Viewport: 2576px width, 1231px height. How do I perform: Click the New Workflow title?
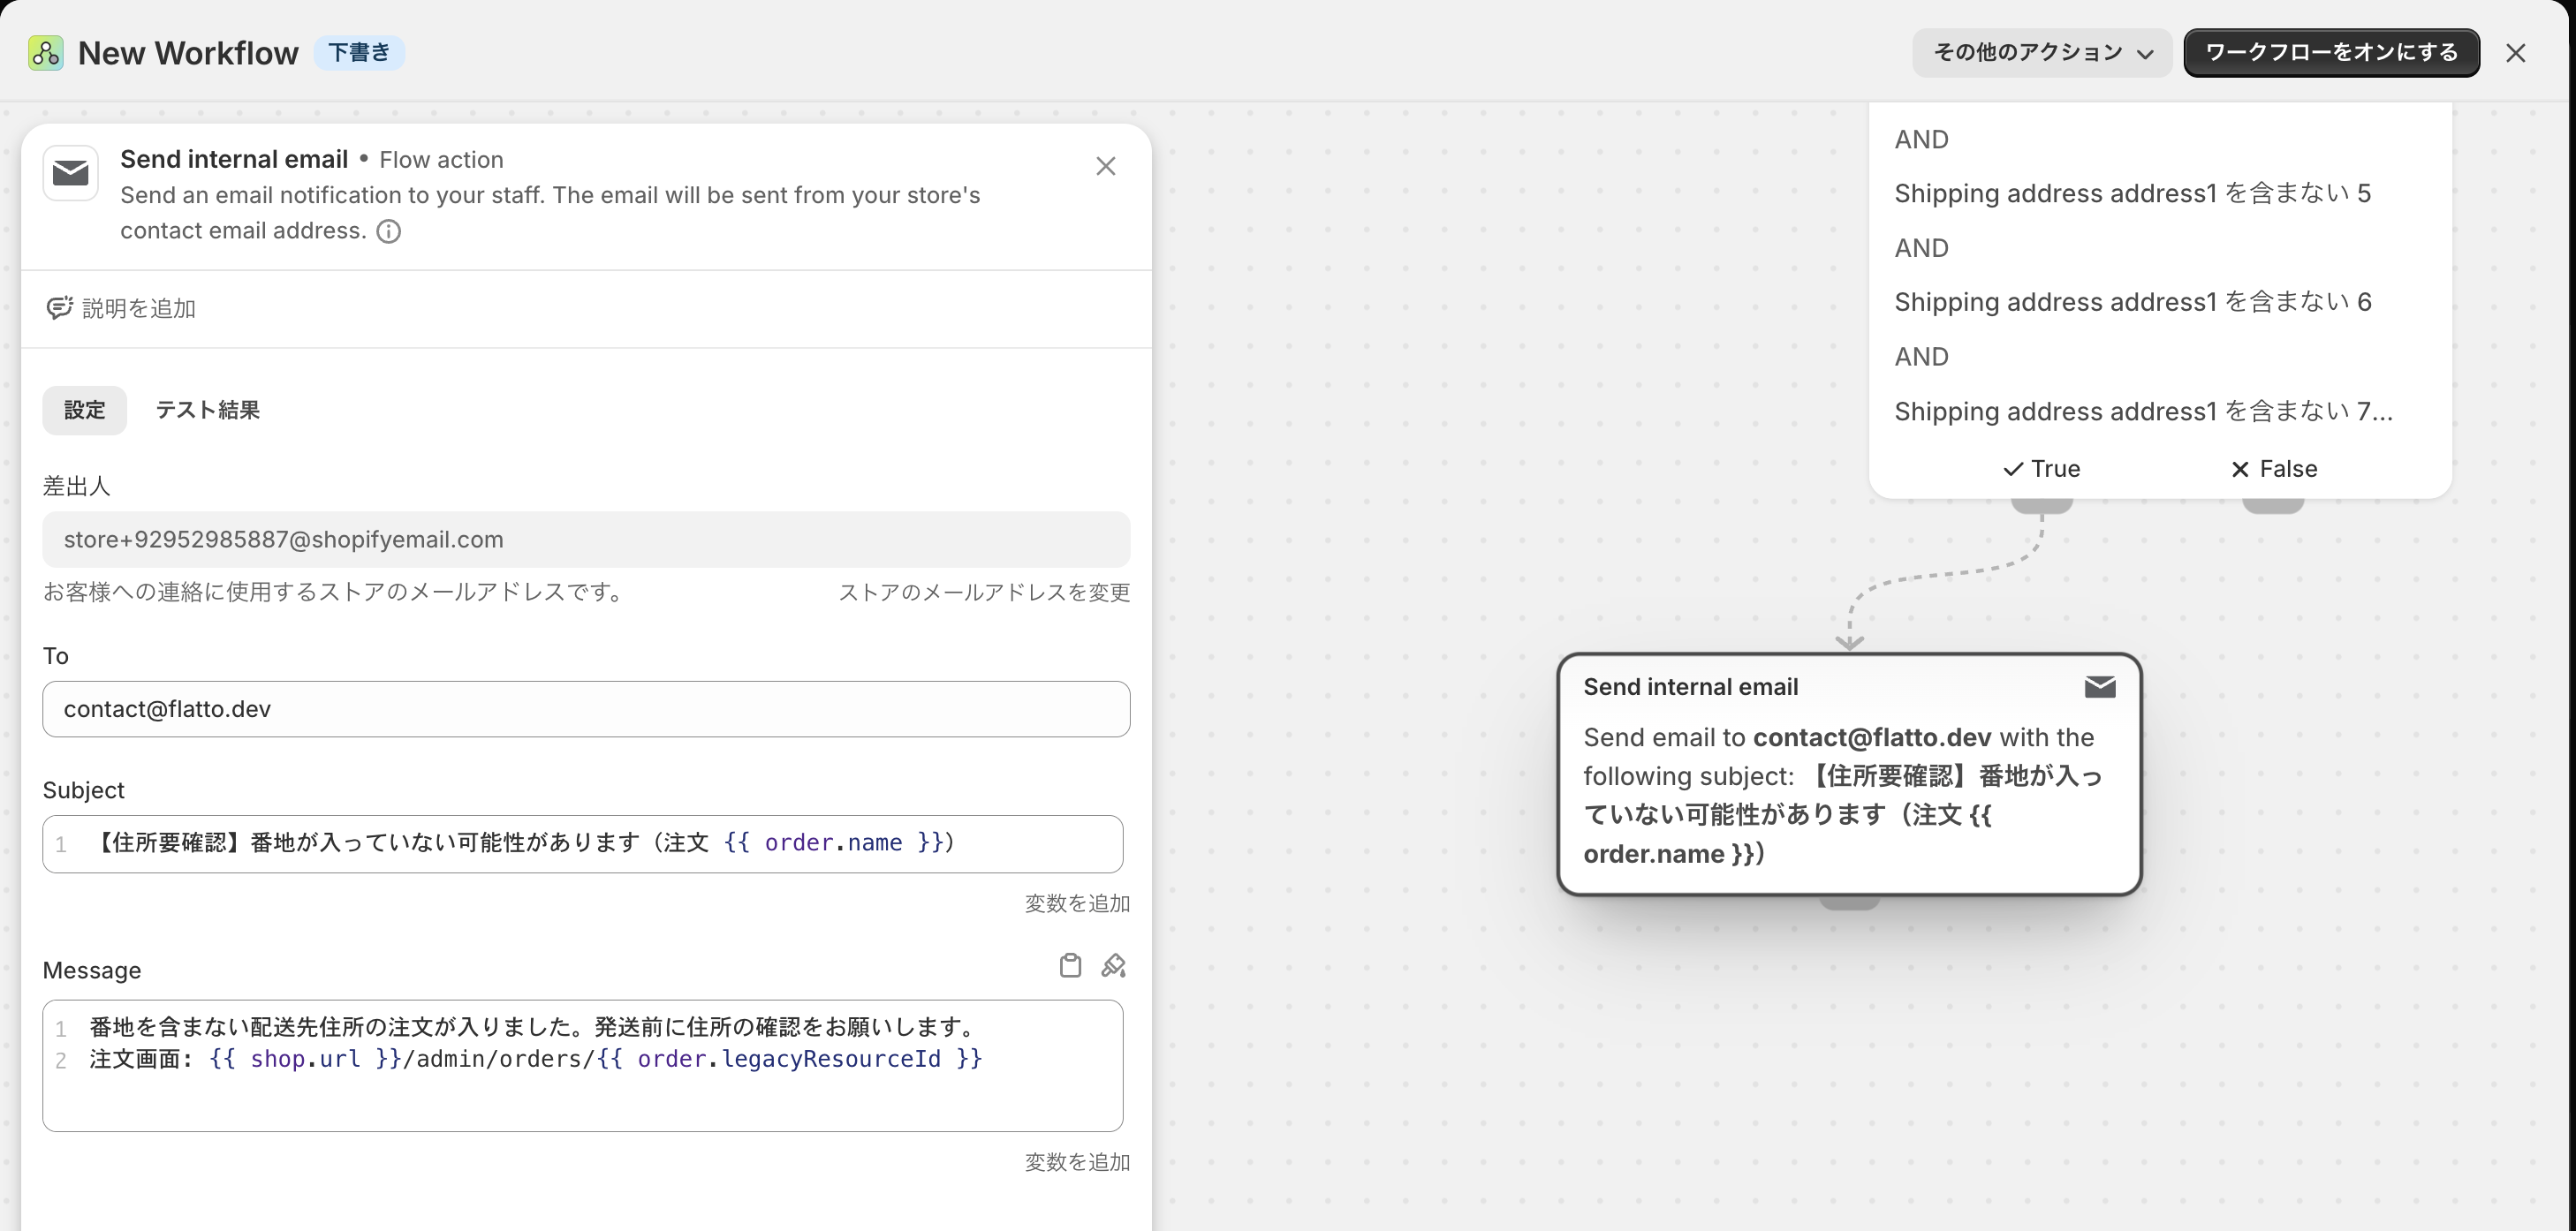tap(188, 52)
